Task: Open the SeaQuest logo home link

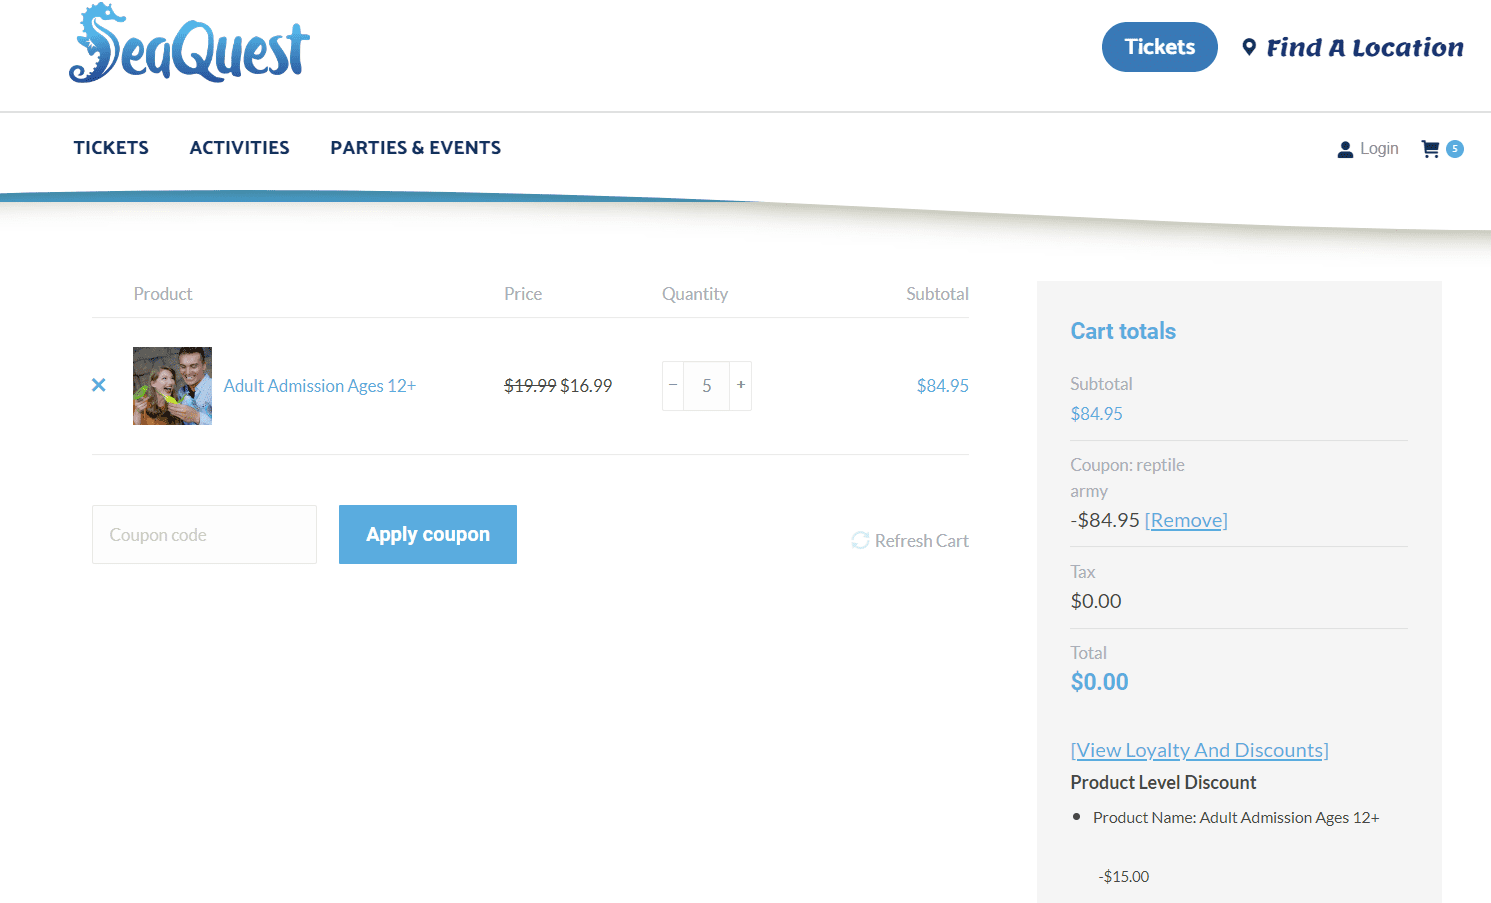Action: [x=189, y=43]
